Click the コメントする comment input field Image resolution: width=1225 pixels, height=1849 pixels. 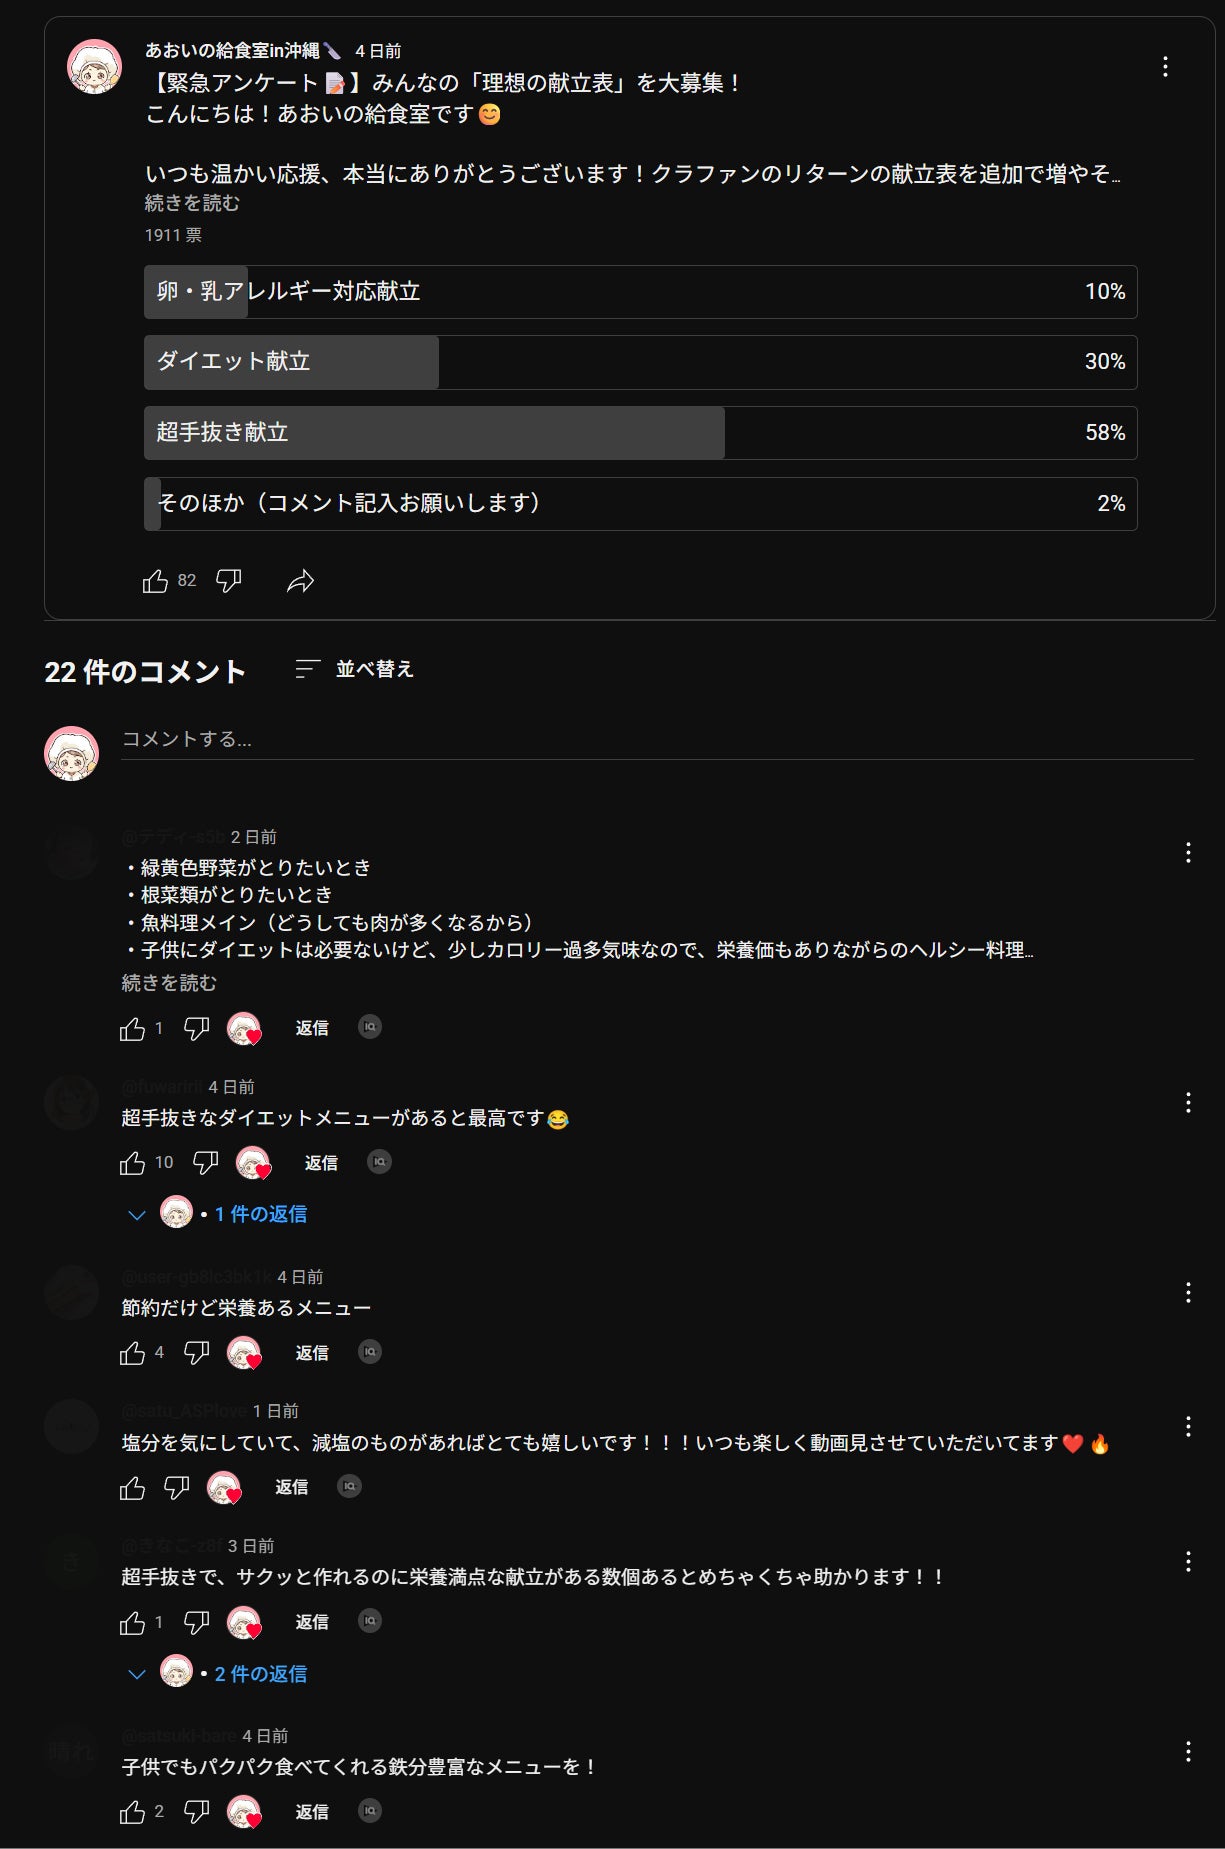pyautogui.click(x=656, y=740)
